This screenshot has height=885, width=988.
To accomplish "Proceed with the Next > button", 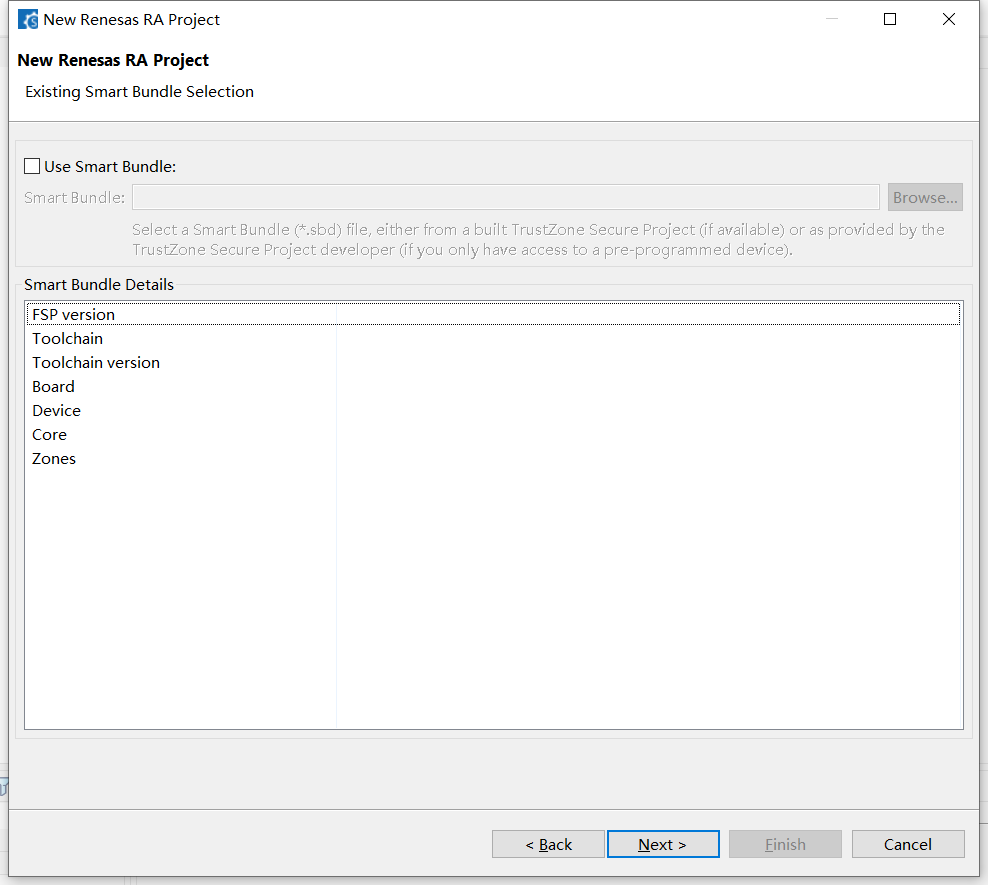I will coord(663,844).
